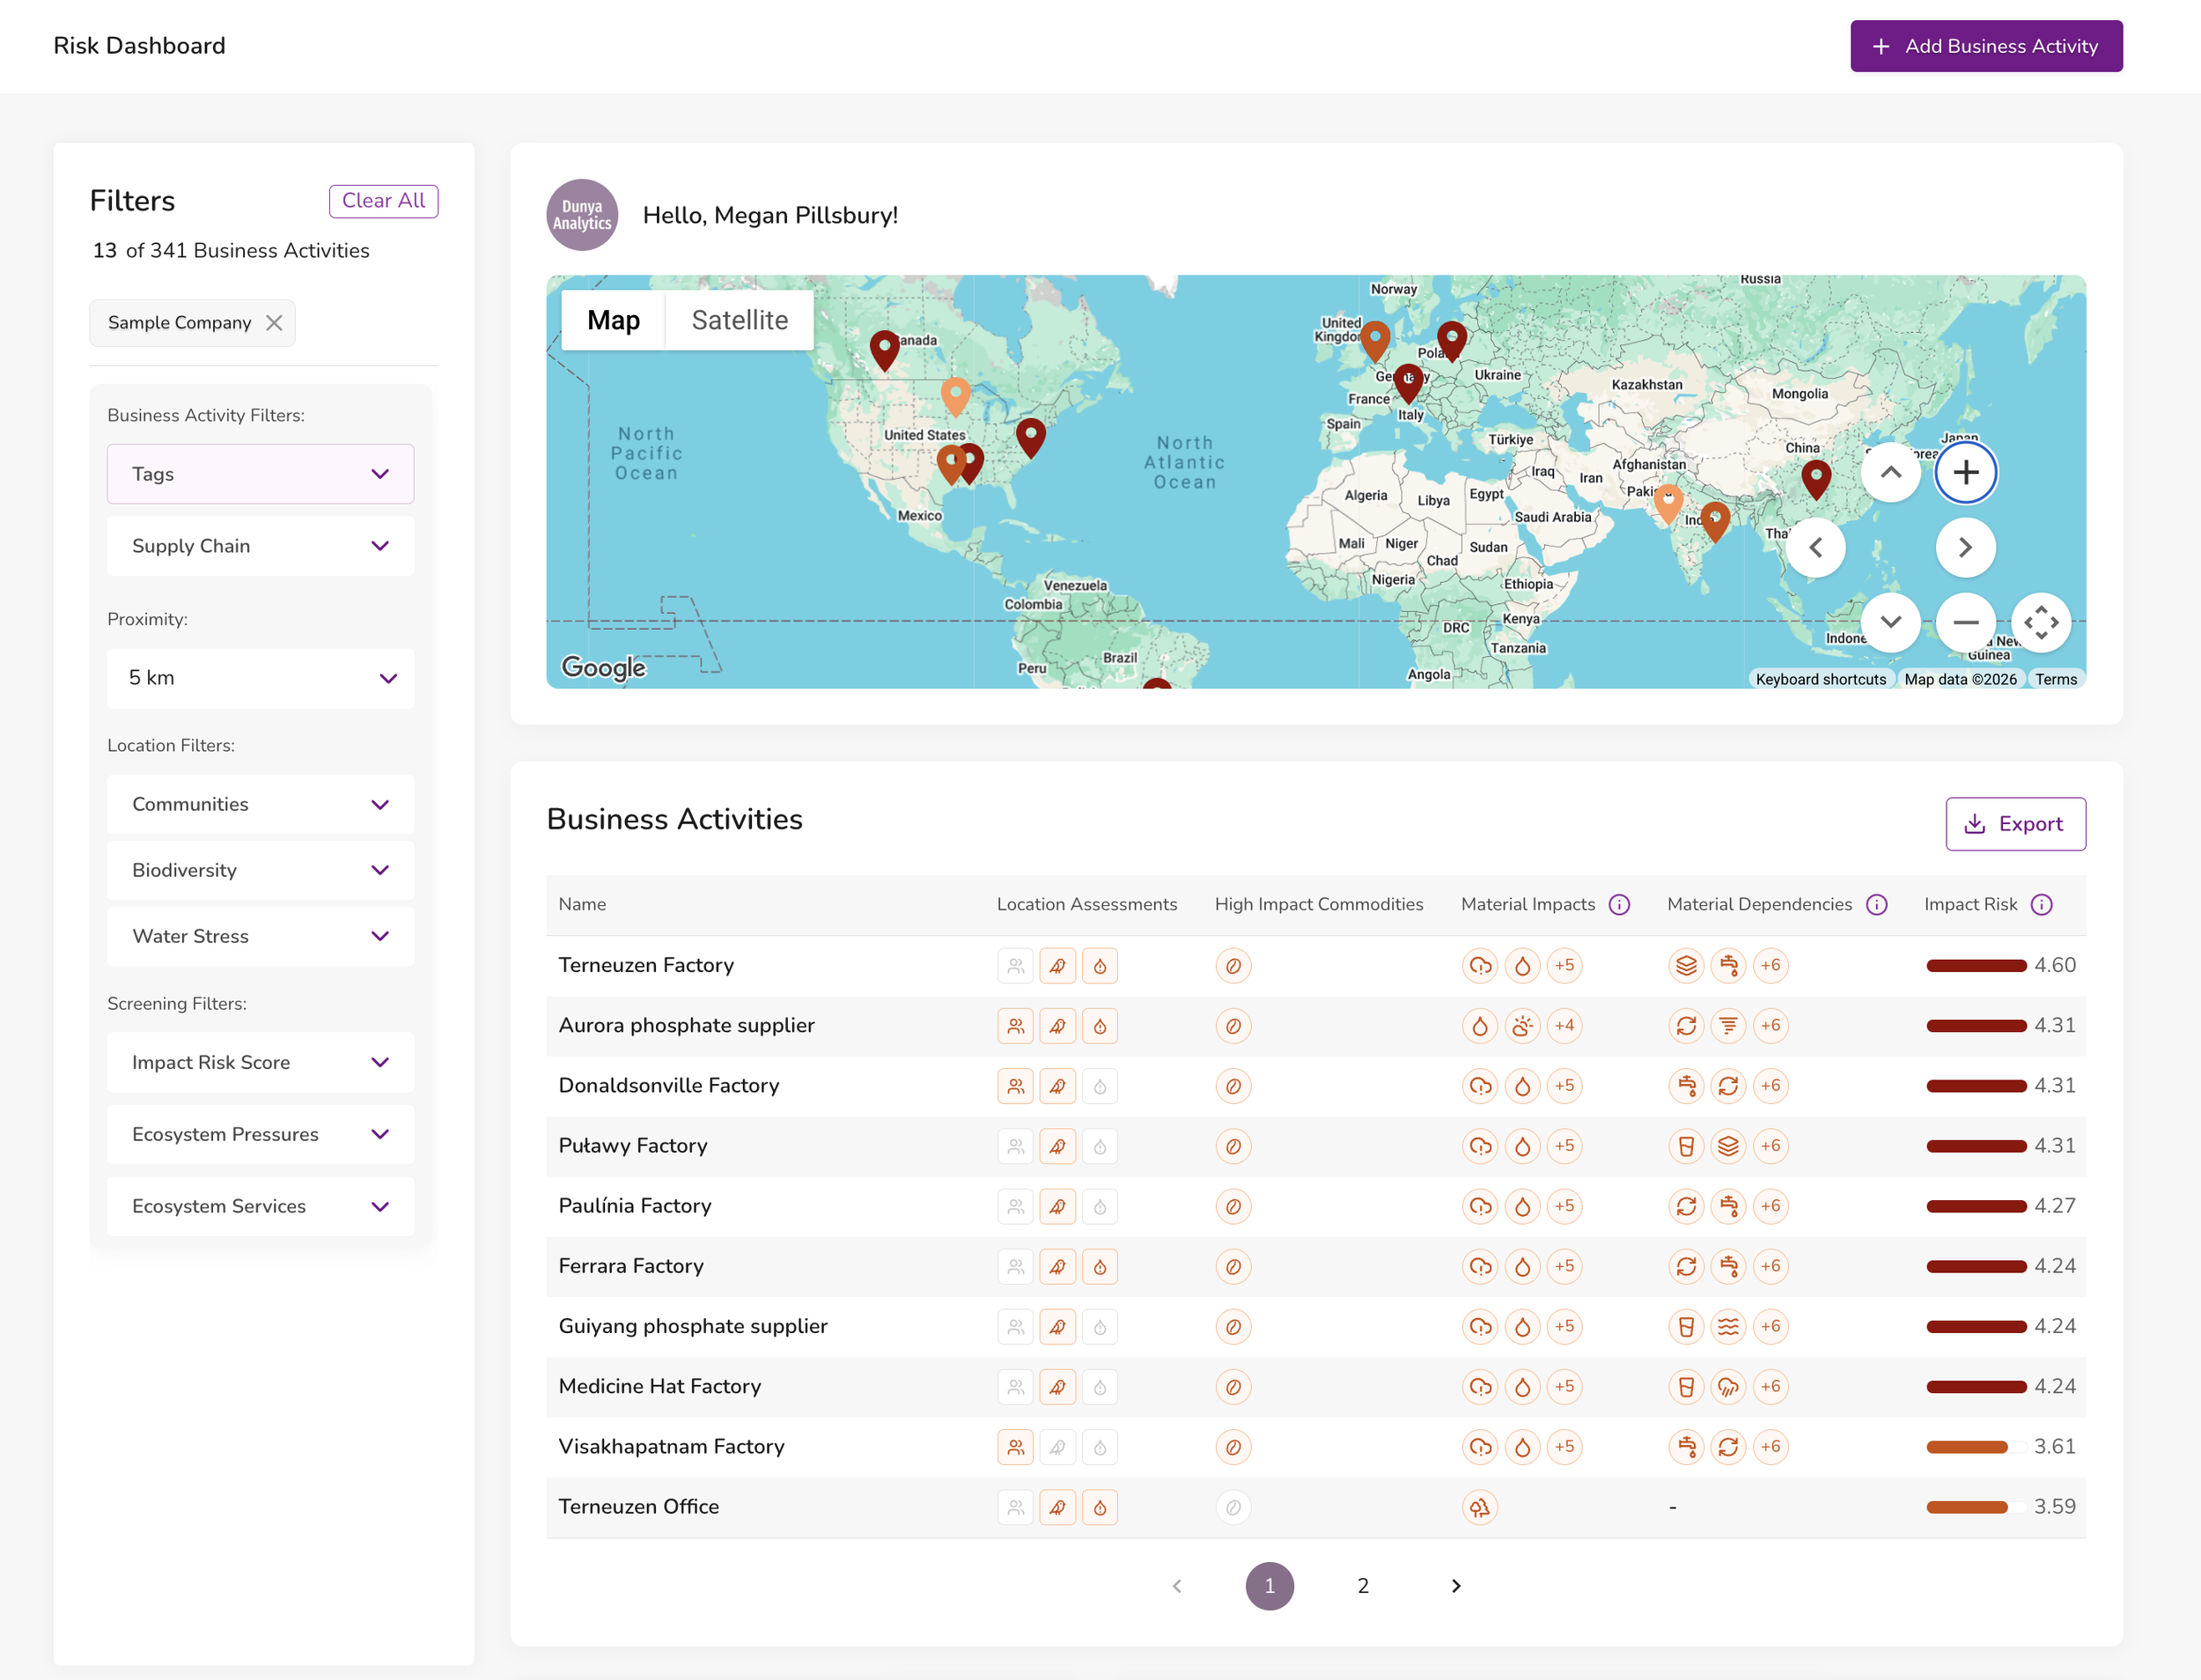Click high impact commodity icon for Puławy Factory

pyautogui.click(x=1233, y=1146)
